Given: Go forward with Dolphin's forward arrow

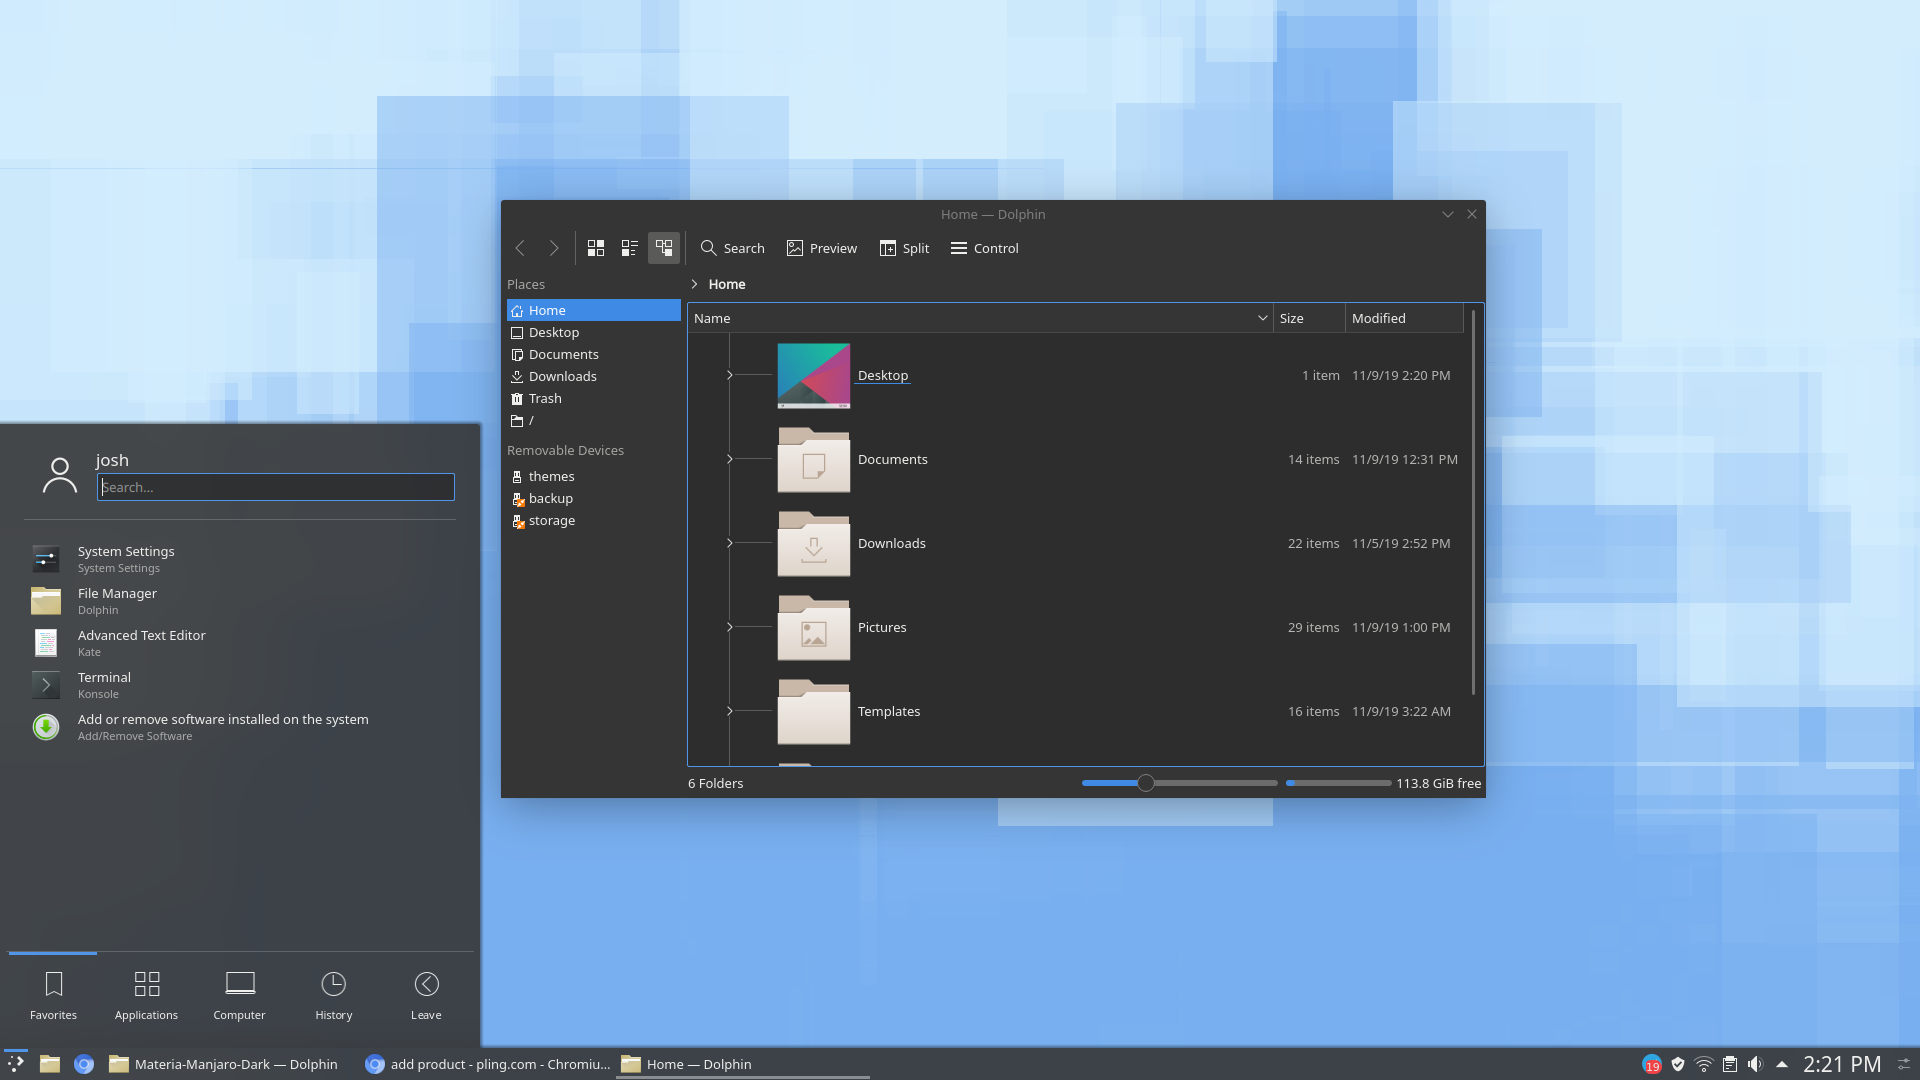Looking at the screenshot, I should (x=554, y=248).
